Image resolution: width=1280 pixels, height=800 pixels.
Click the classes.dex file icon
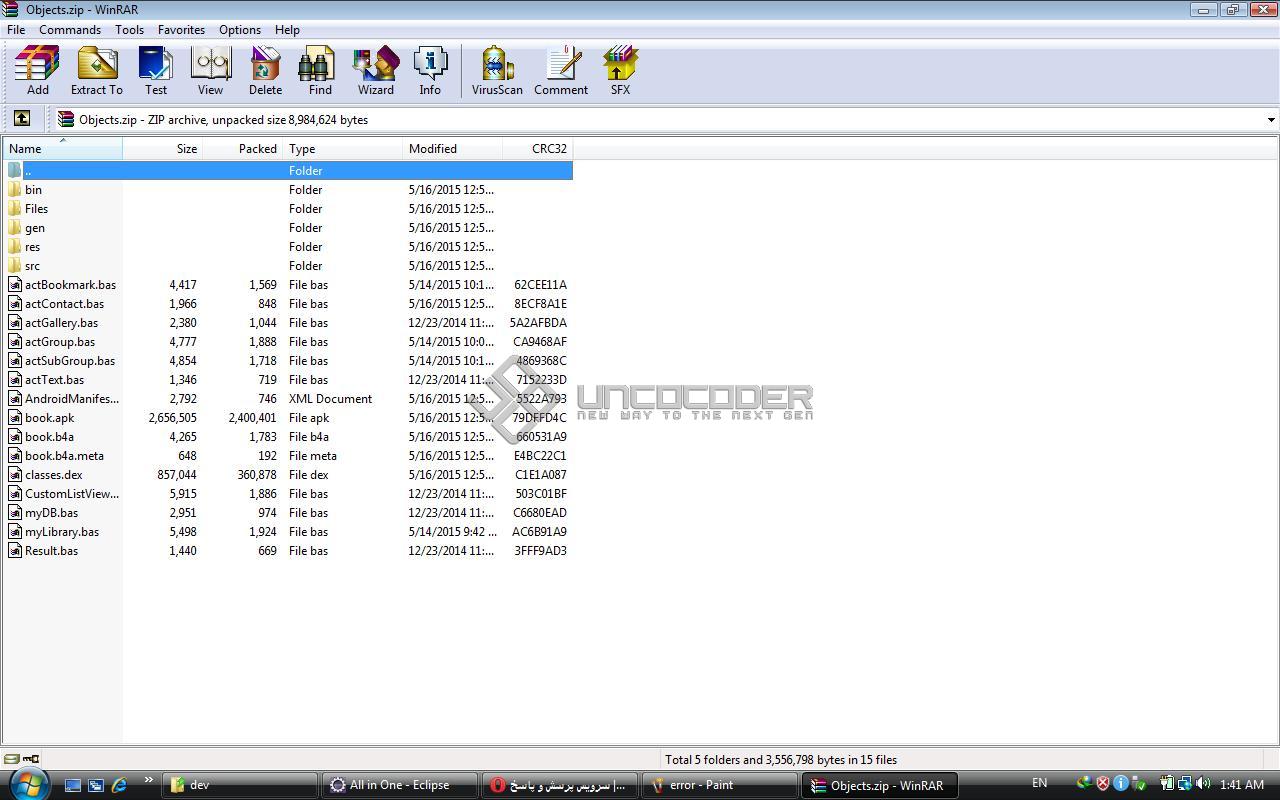[x=15, y=474]
